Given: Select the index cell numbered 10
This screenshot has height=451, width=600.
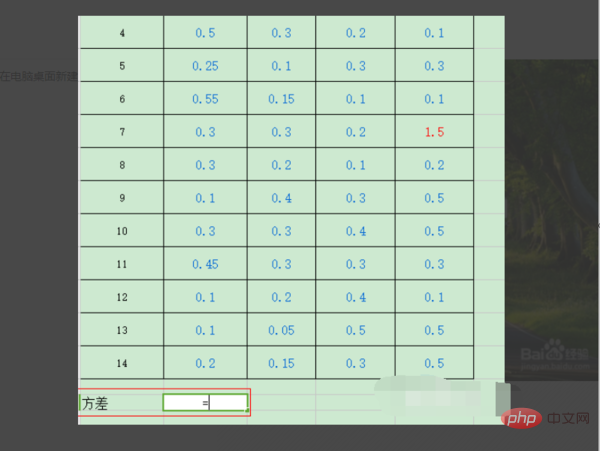Looking at the screenshot, I should 122,230.
